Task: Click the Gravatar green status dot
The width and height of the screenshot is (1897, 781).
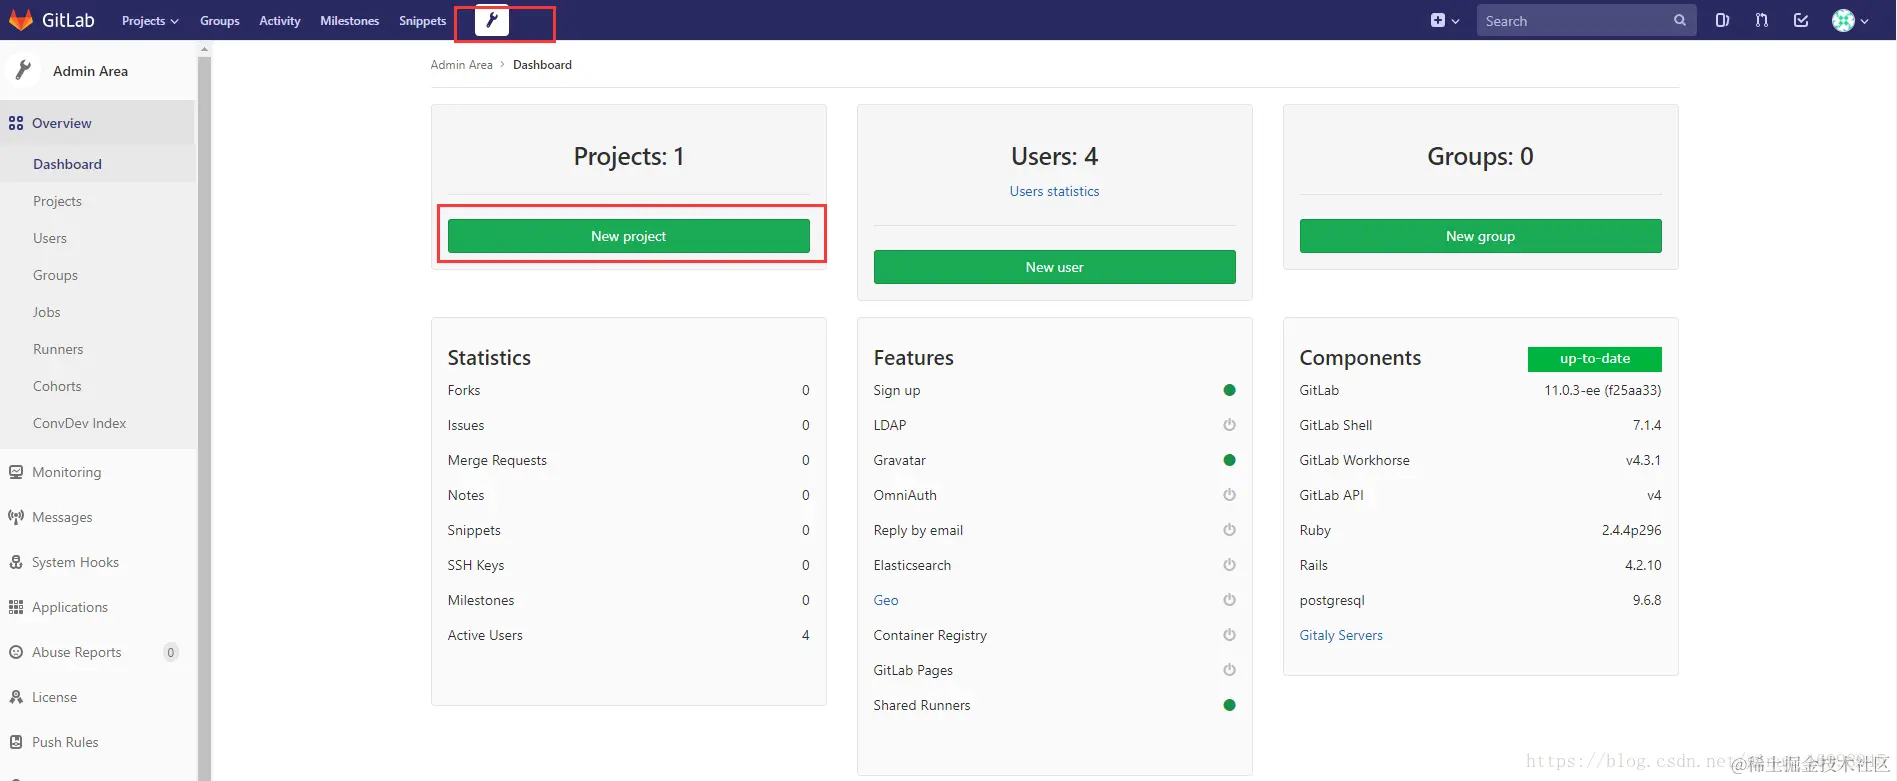Action: pos(1229,460)
